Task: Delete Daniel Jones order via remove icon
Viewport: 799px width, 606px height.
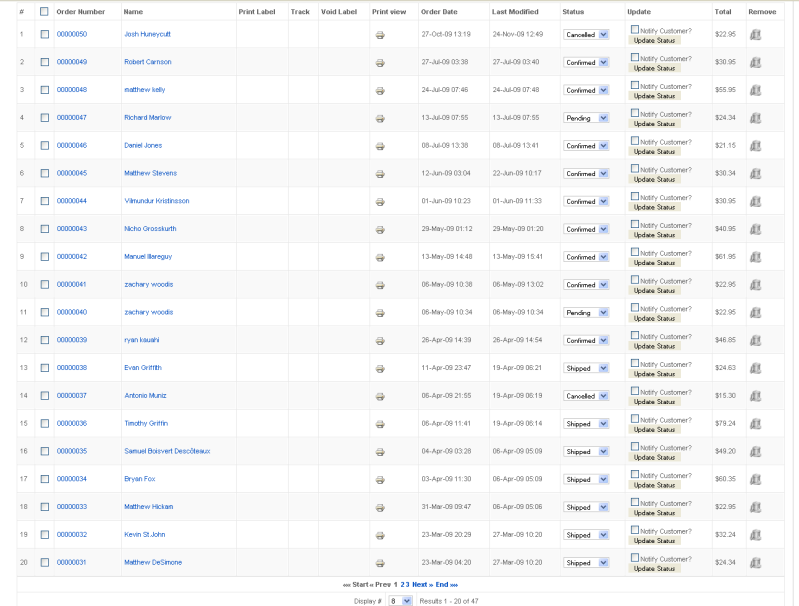Action: [755, 146]
